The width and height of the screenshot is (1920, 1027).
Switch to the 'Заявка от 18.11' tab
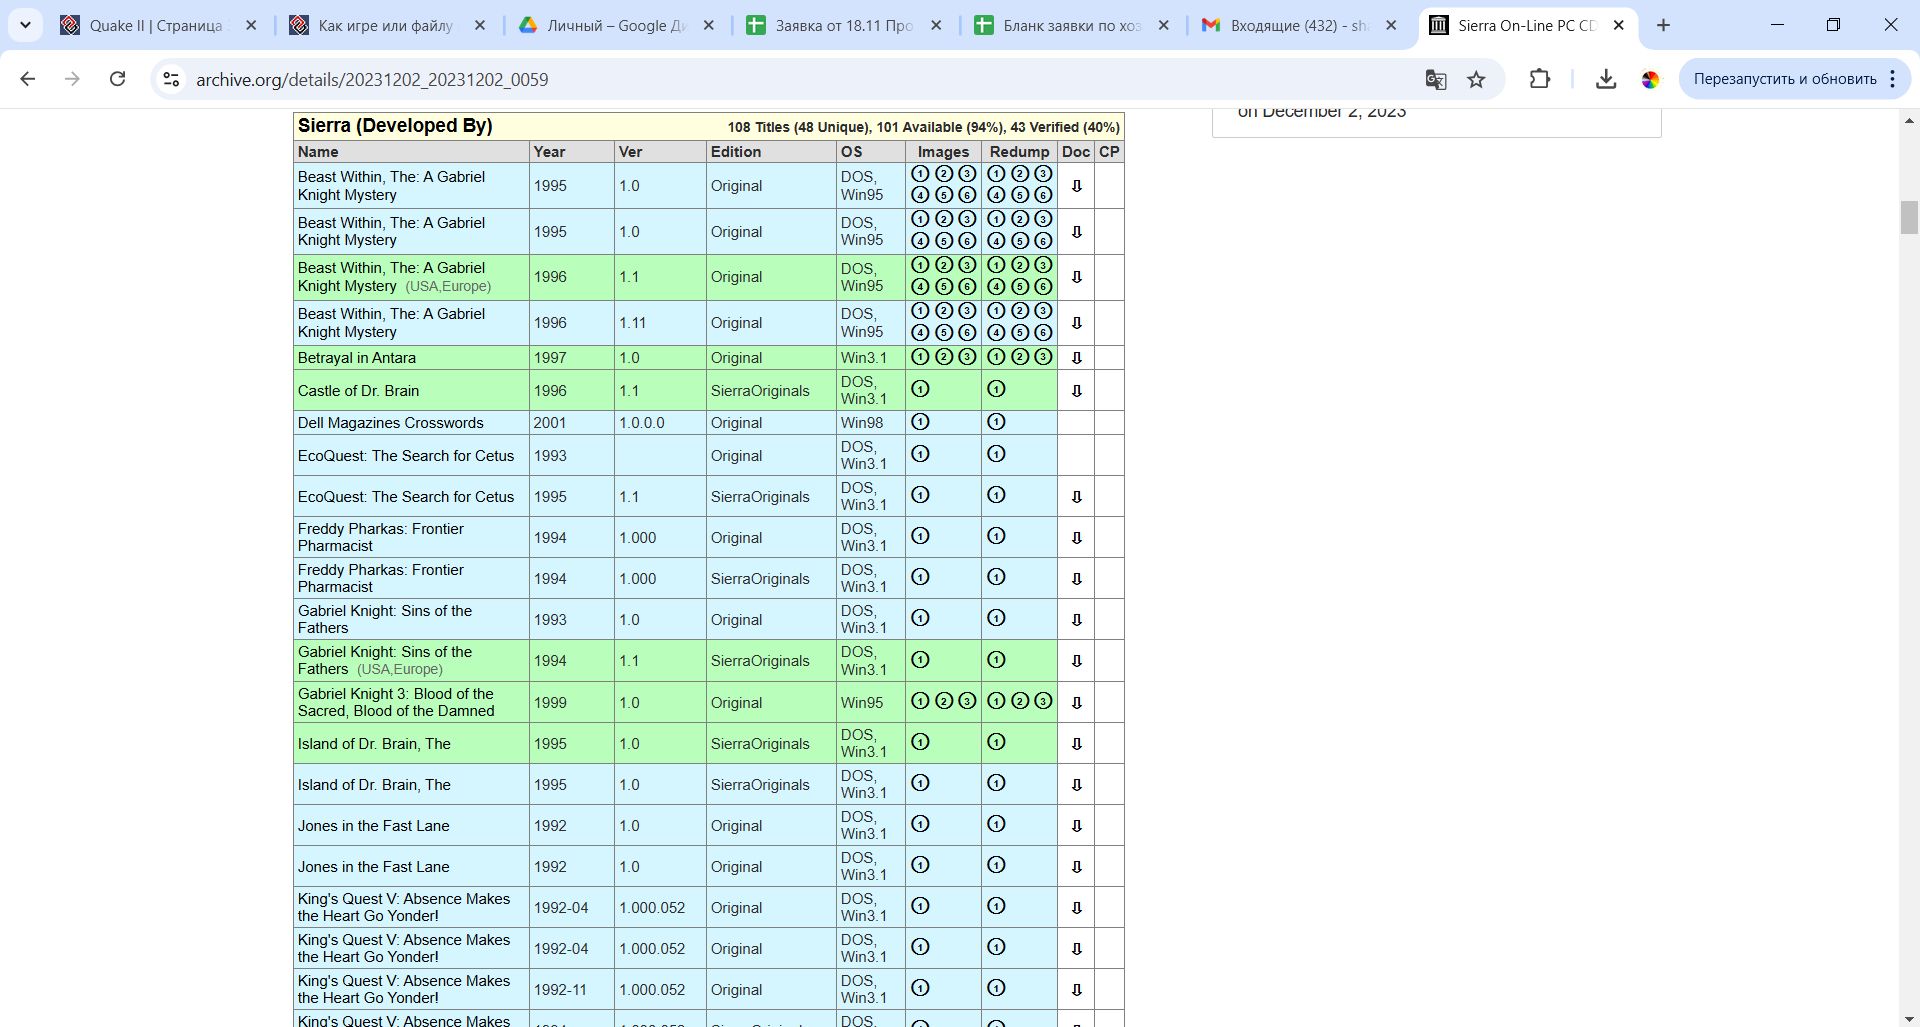(844, 26)
